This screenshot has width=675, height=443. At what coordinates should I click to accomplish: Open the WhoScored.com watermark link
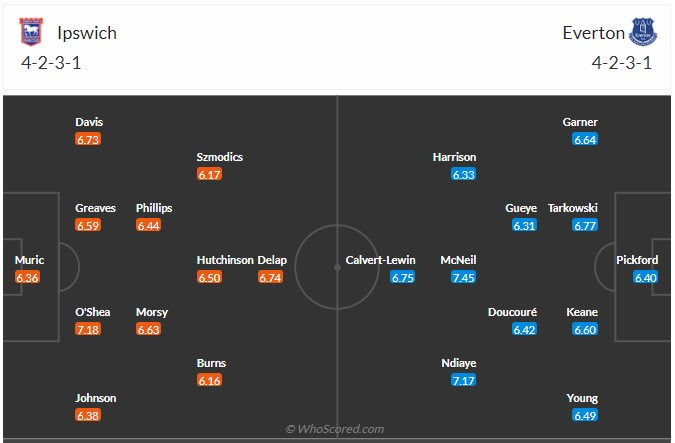tap(334, 429)
